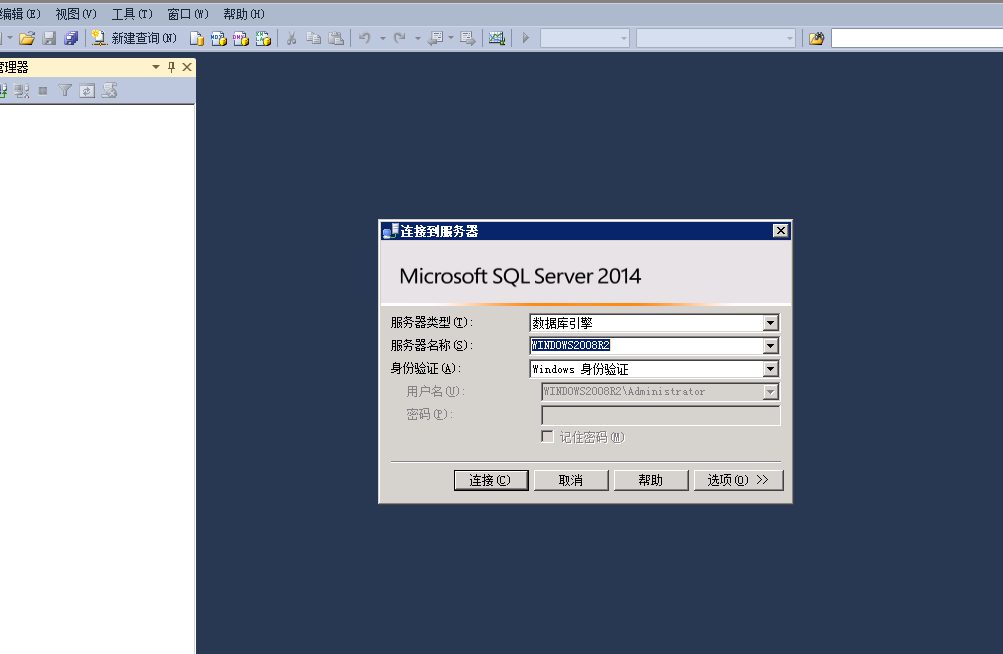Select the XMLA query toolbar icon
Image resolution: width=1003 pixels, height=654 pixels.
point(261,38)
